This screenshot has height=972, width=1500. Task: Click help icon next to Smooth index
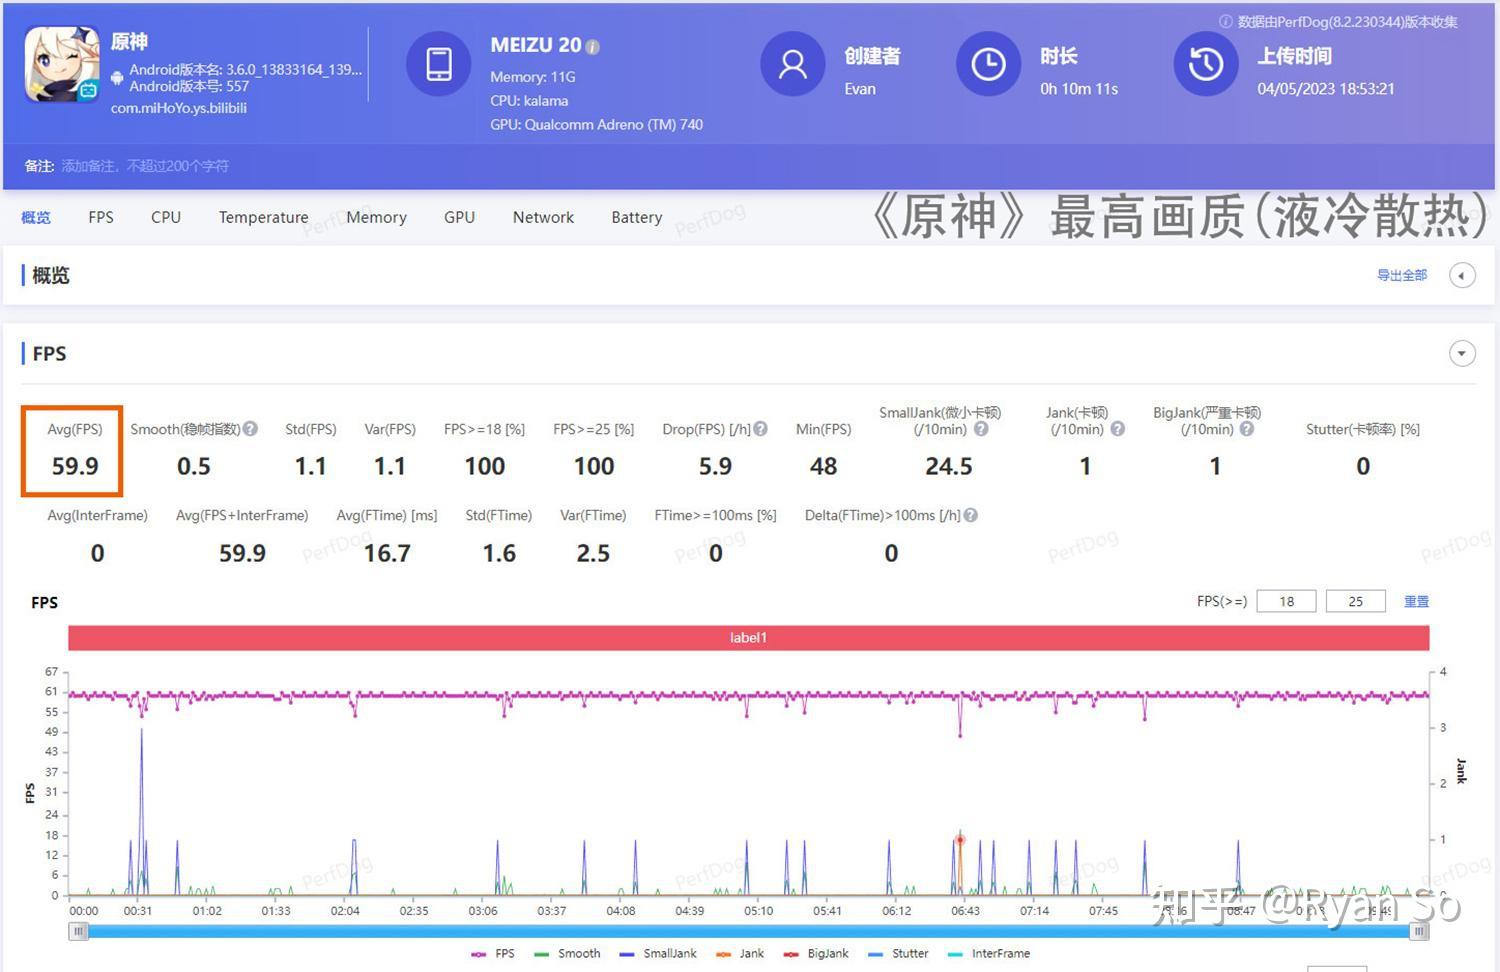(x=250, y=428)
